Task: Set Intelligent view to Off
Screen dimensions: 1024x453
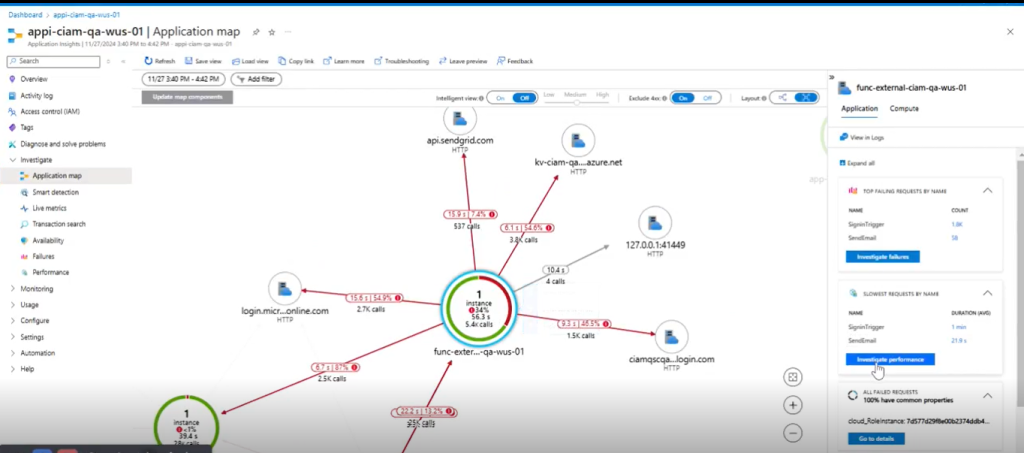Action: (524, 98)
